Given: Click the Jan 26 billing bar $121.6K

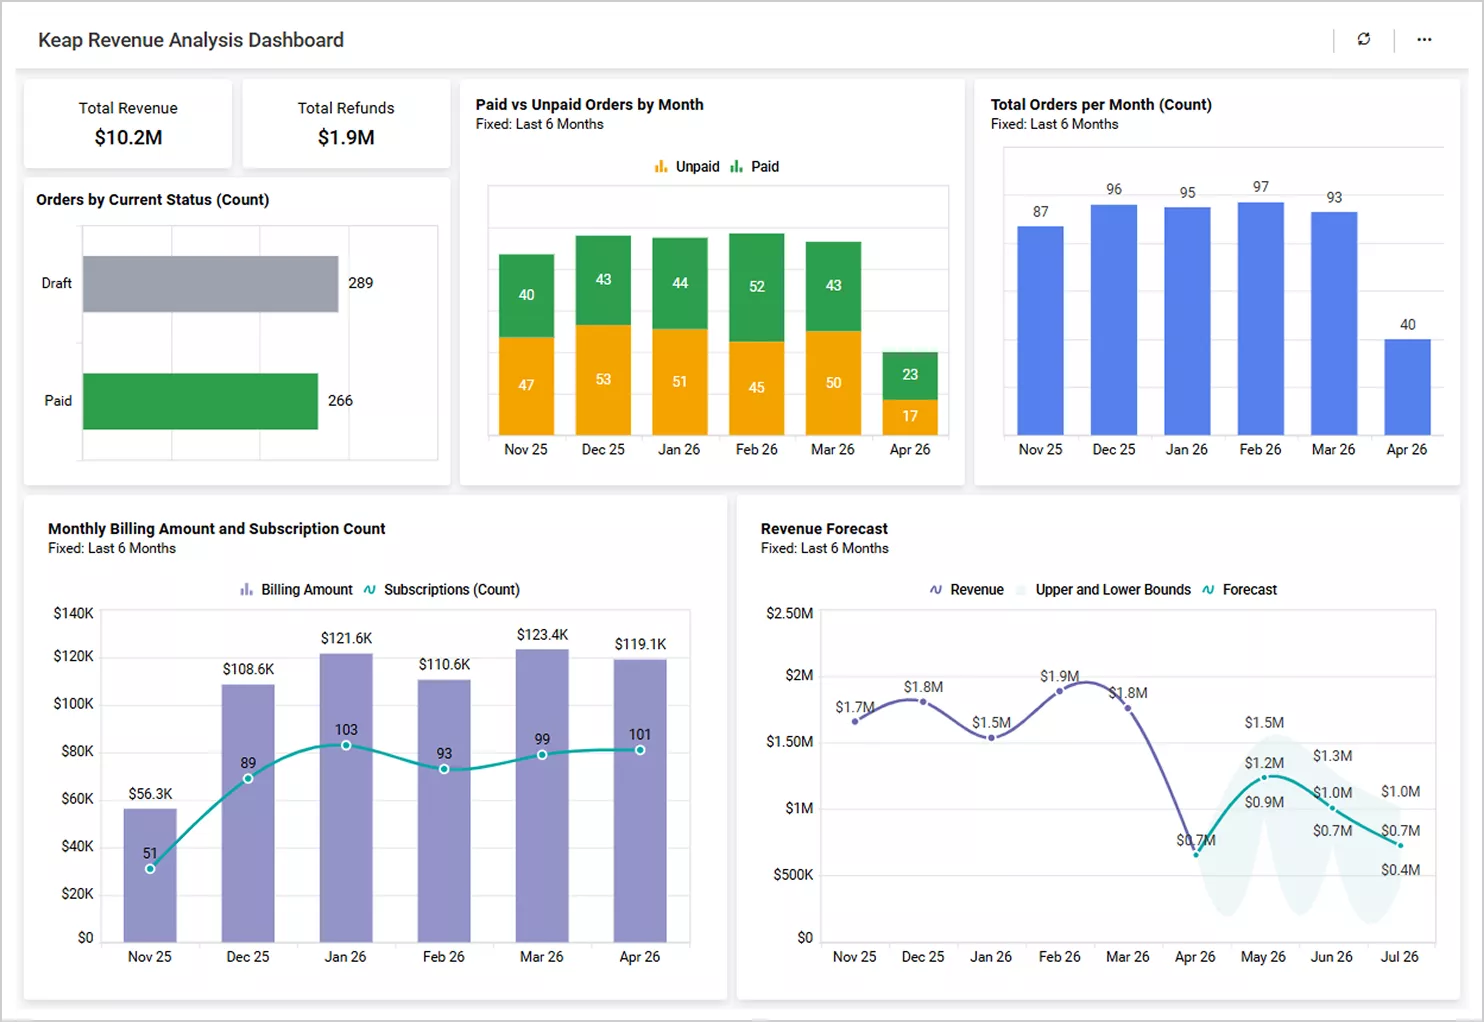Looking at the screenshot, I should [x=346, y=798].
